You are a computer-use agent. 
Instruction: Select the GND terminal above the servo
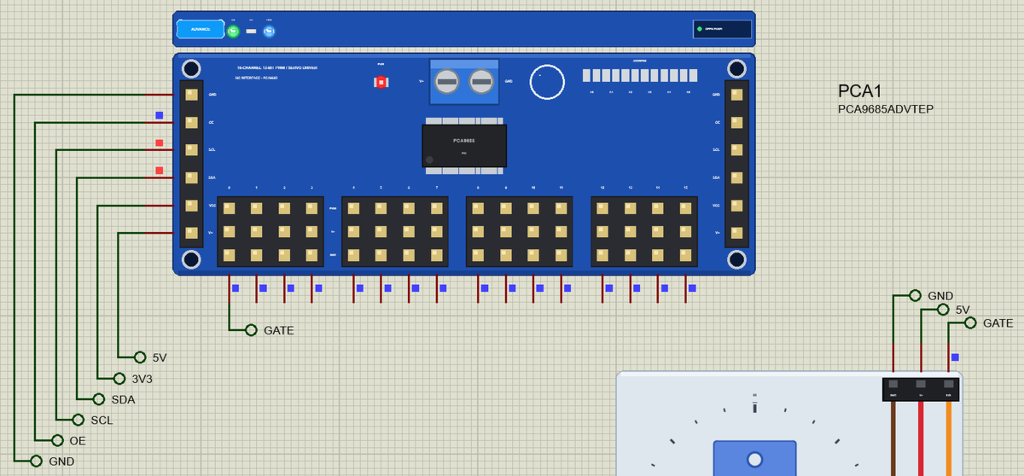pos(915,296)
